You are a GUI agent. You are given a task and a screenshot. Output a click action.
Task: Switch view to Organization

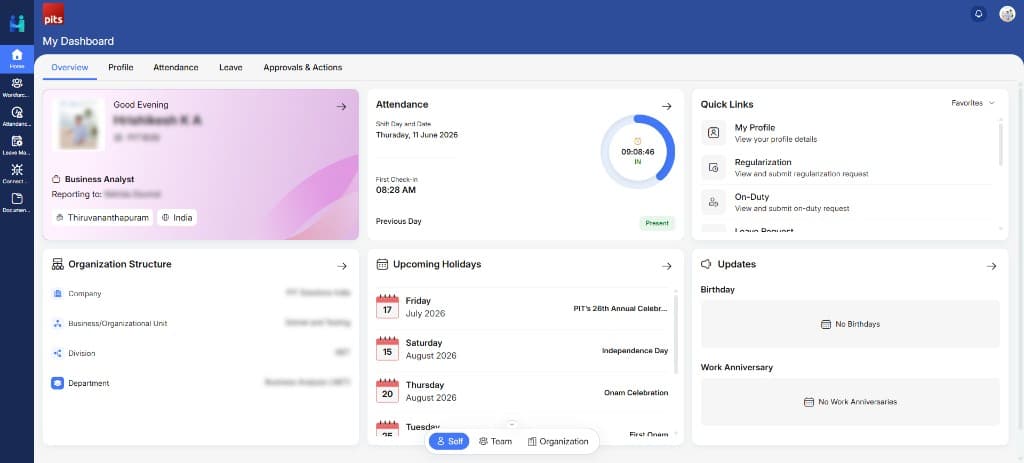point(558,441)
